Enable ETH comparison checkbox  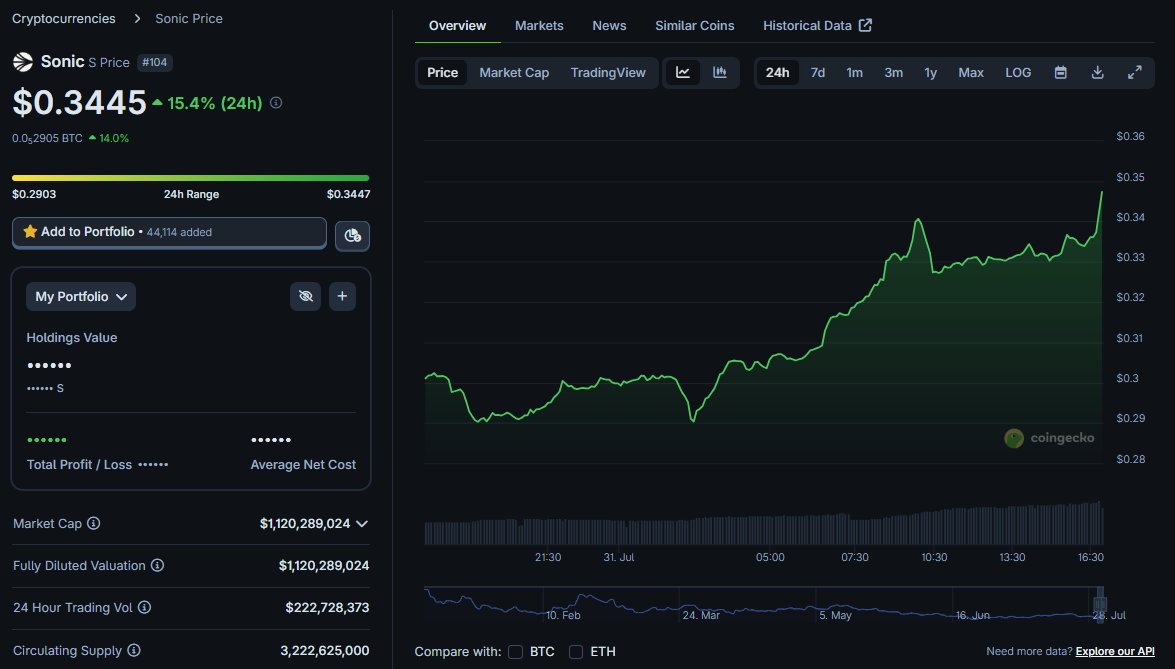point(576,652)
